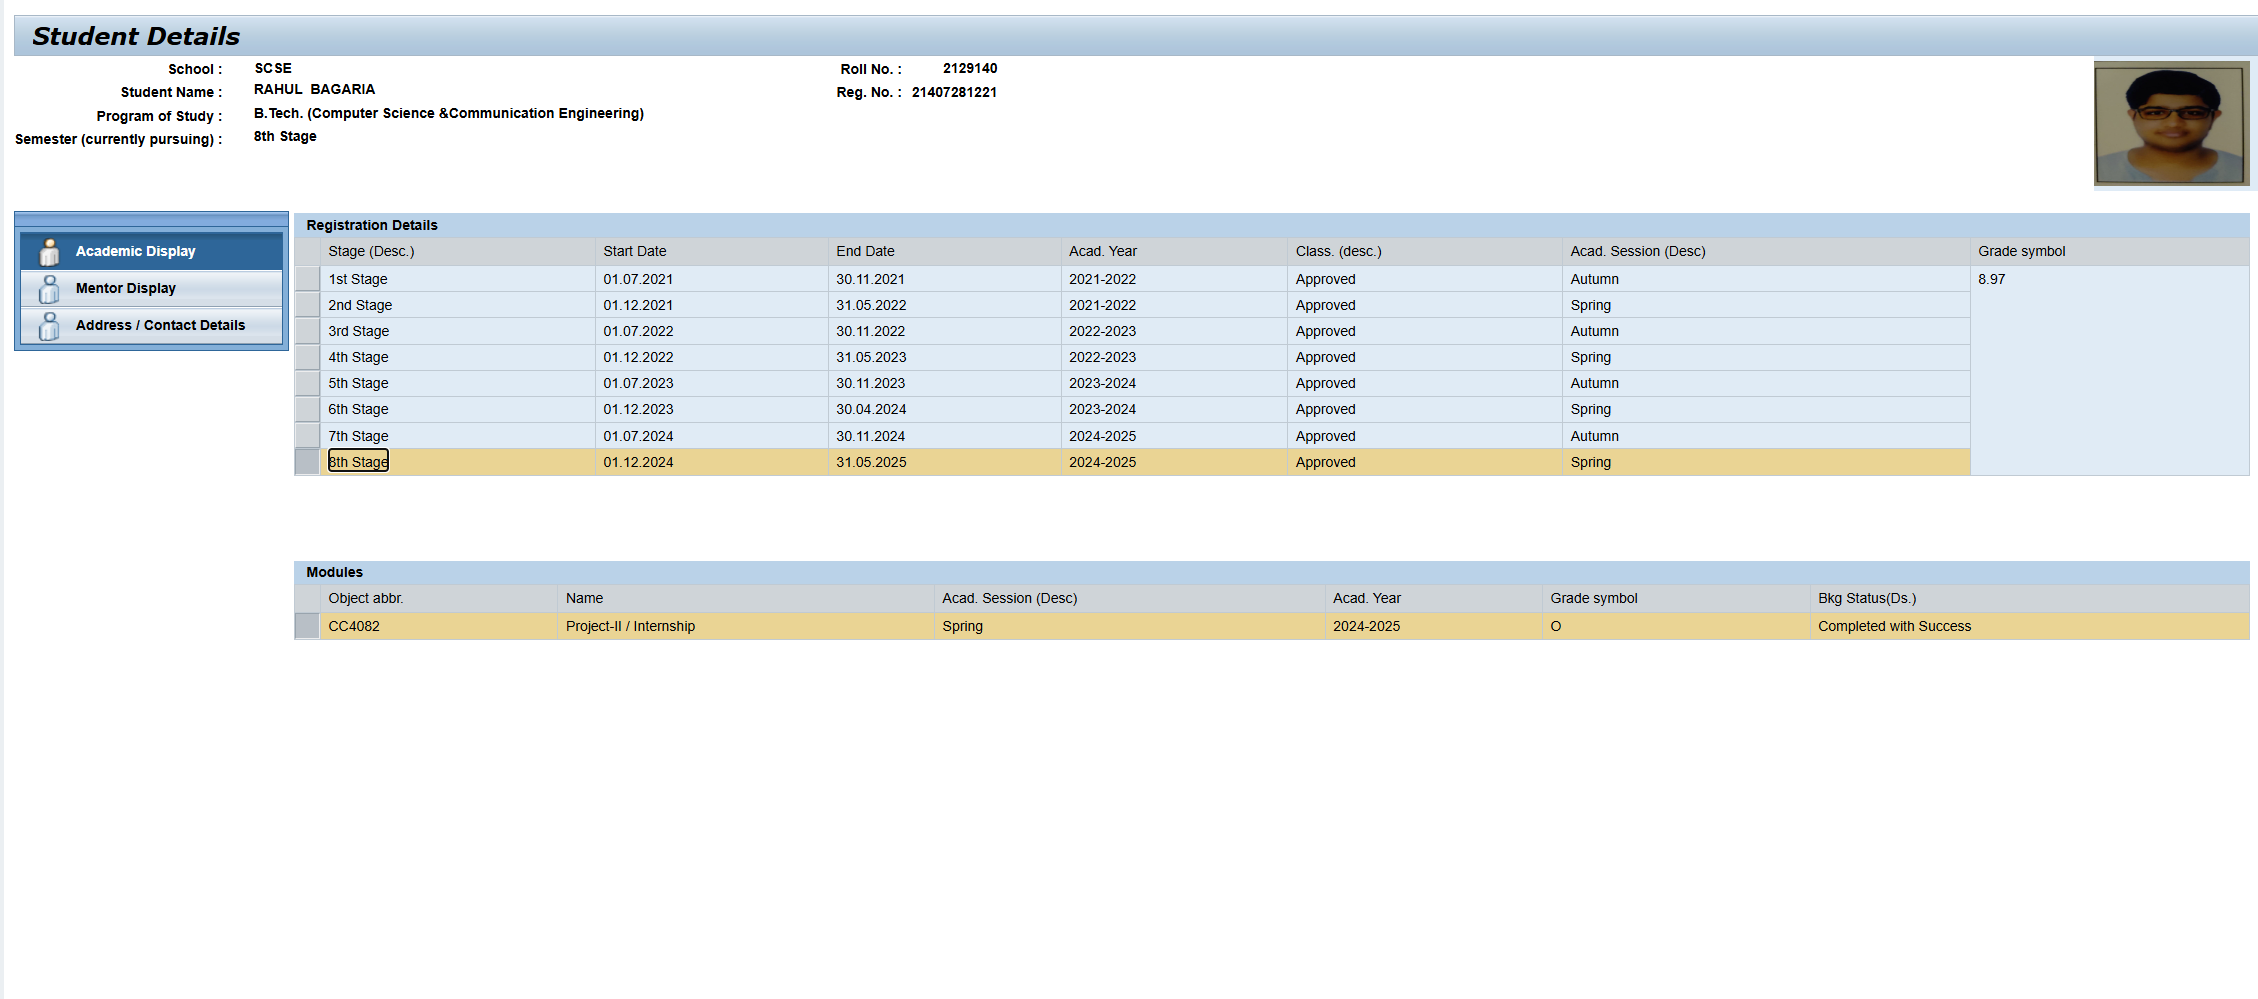This screenshot has width=2258, height=999.
Task: Click the Mentor Display person icon
Action: point(49,289)
